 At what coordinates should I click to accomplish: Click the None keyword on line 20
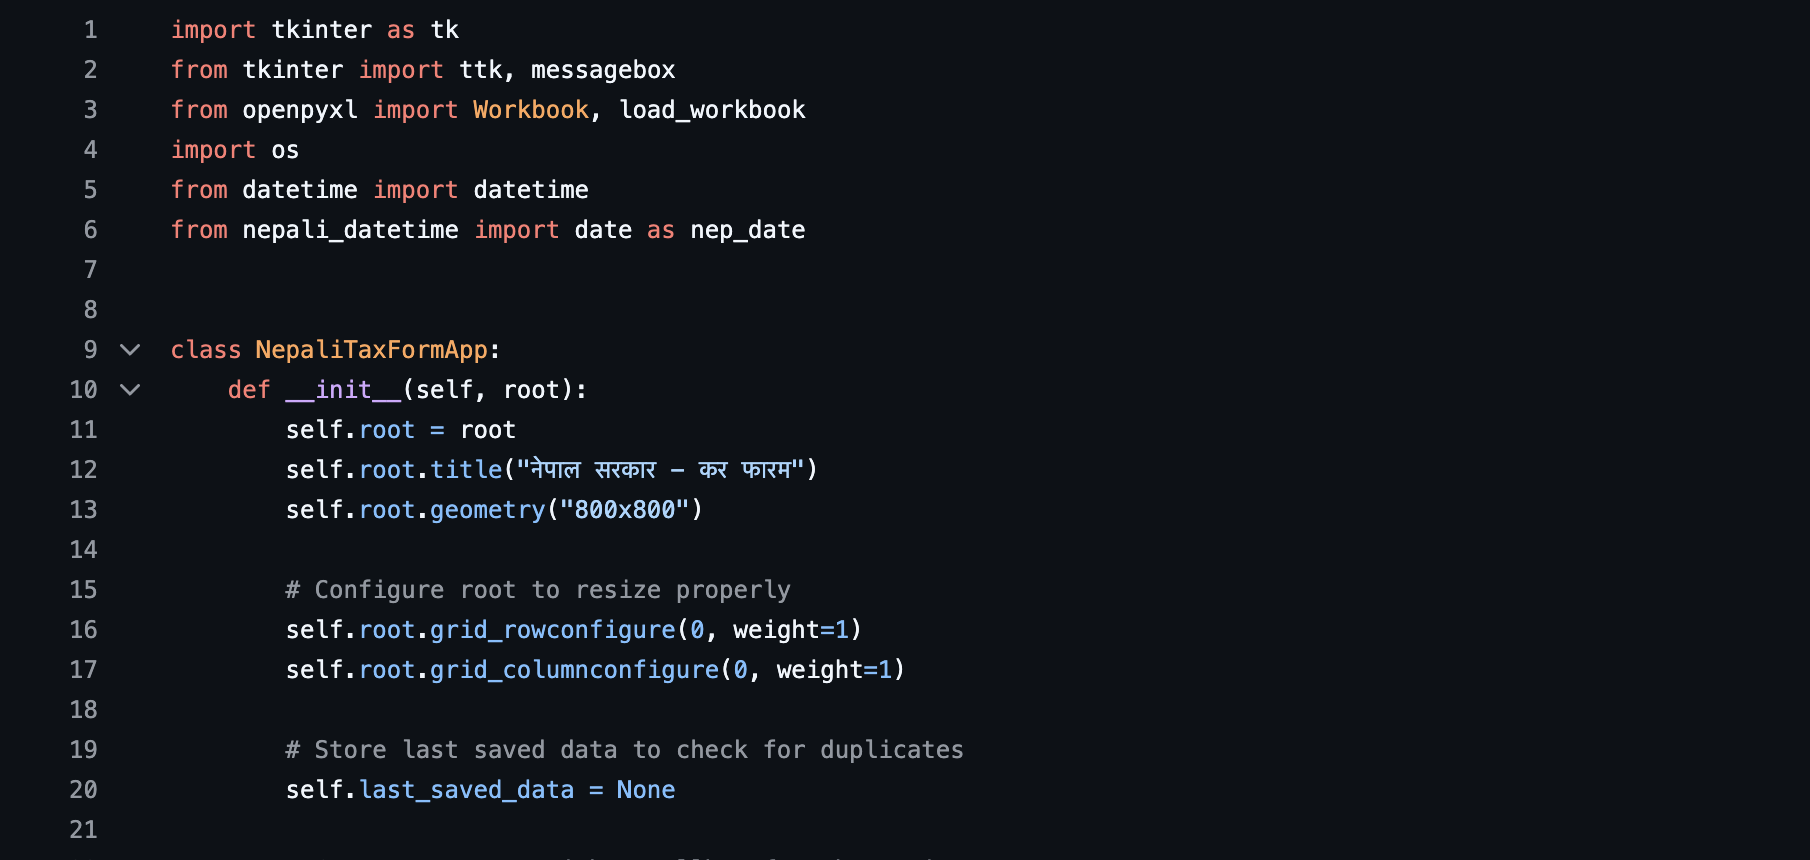tap(646, 790)
